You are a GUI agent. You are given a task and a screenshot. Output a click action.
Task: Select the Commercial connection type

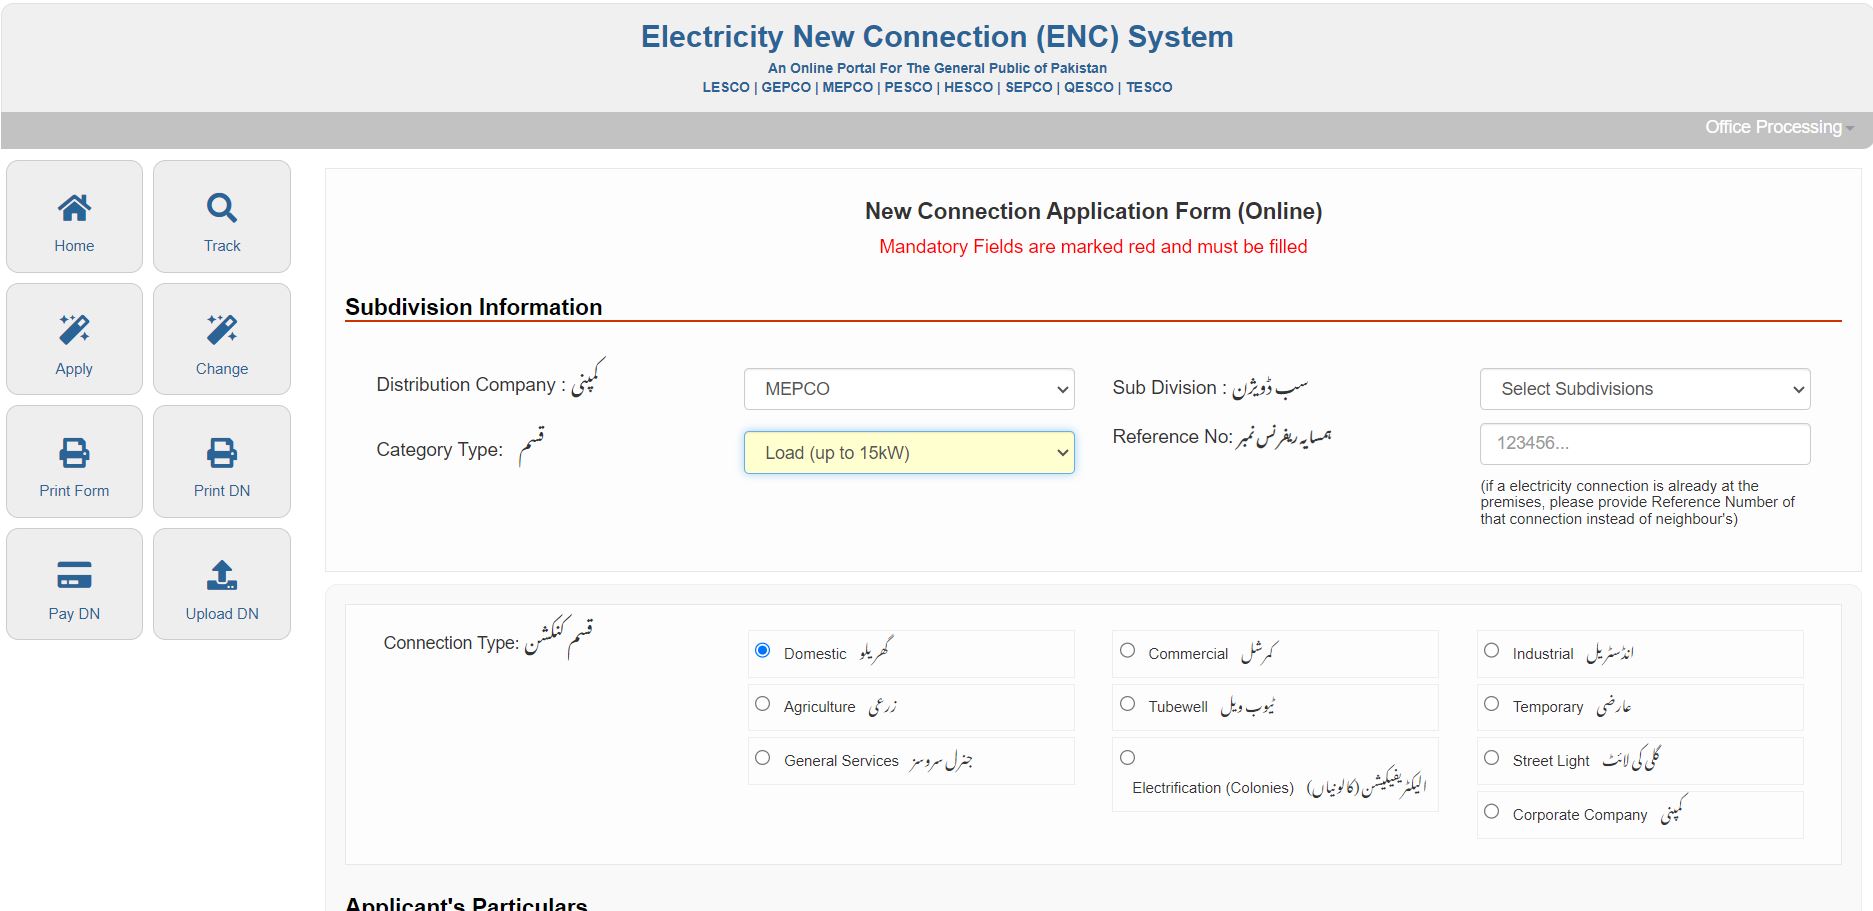(1128, 650)
